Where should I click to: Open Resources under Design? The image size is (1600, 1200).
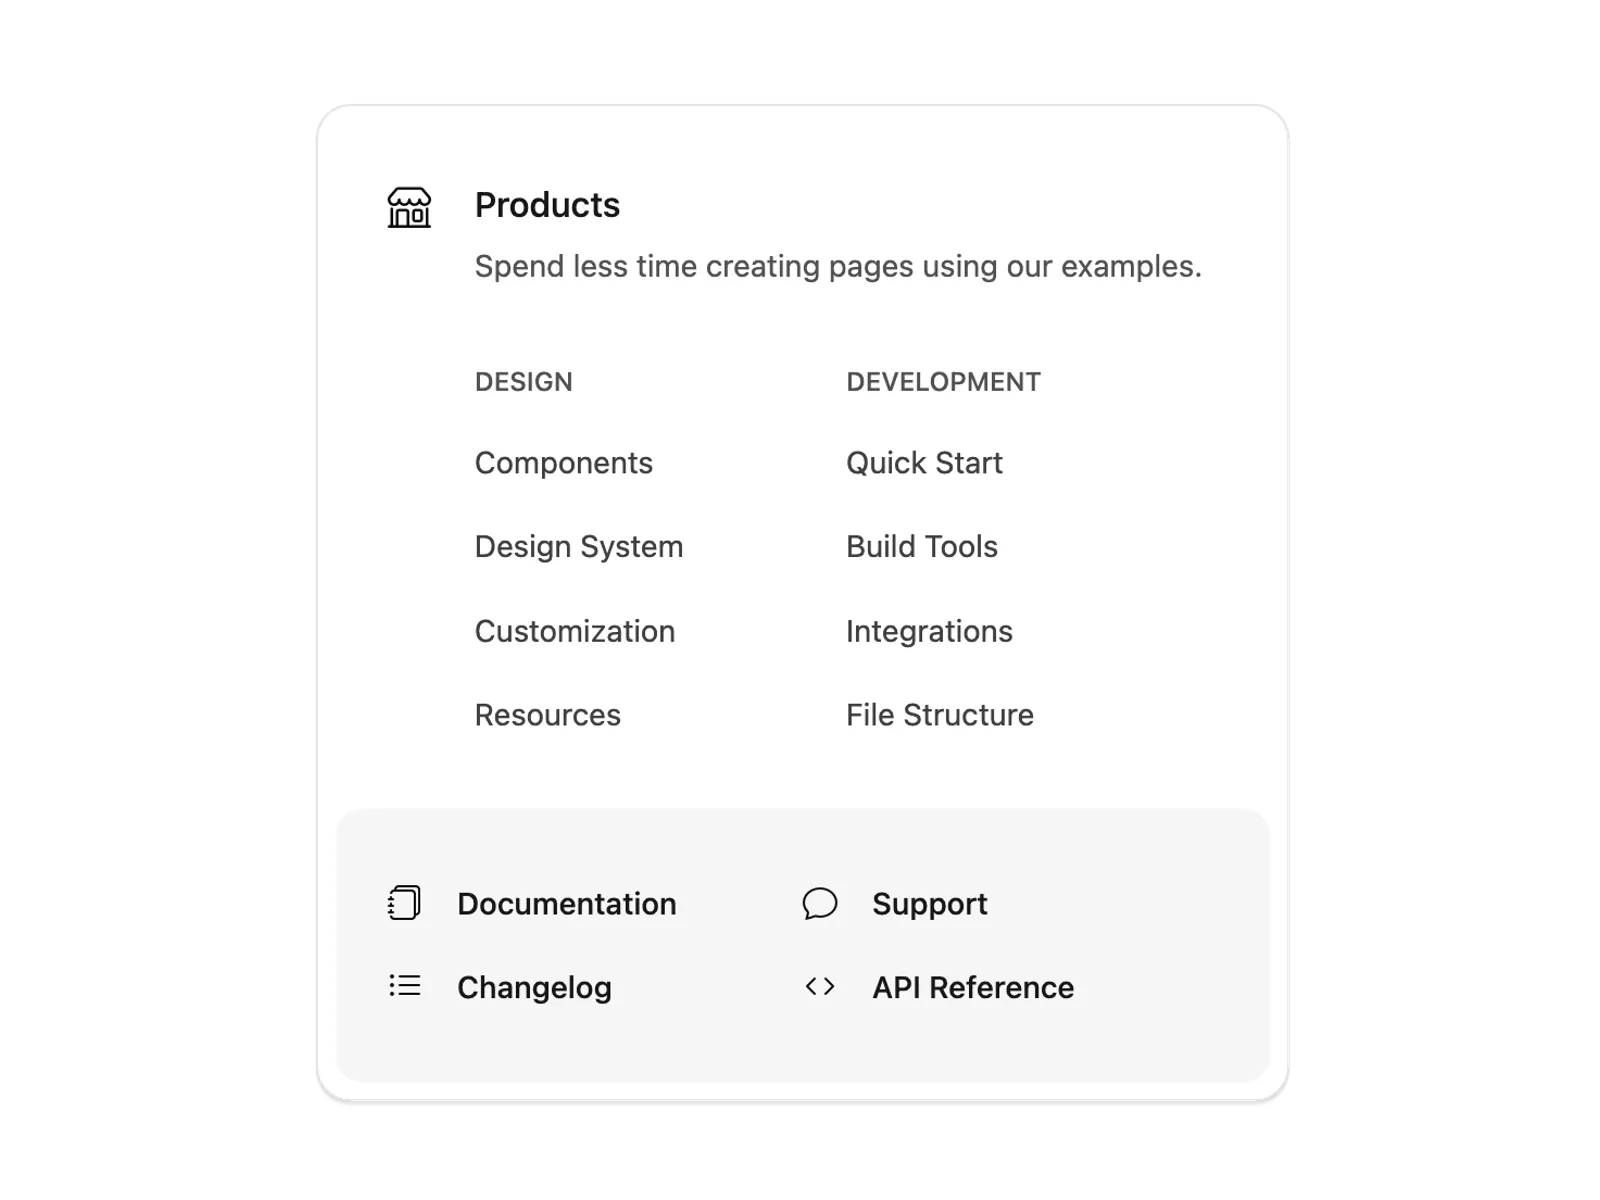coord(548,715)
